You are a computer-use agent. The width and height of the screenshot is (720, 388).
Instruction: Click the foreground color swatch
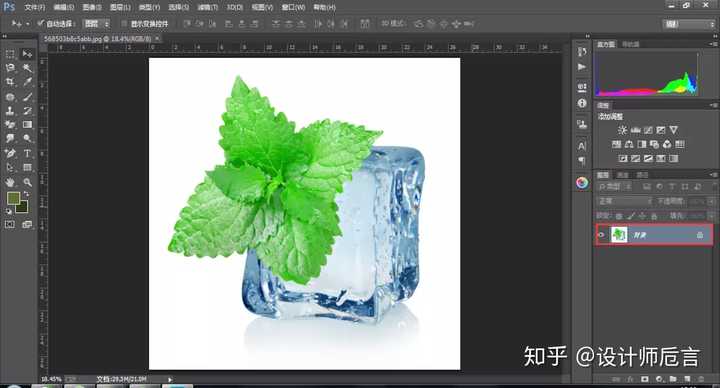[13, 198]
